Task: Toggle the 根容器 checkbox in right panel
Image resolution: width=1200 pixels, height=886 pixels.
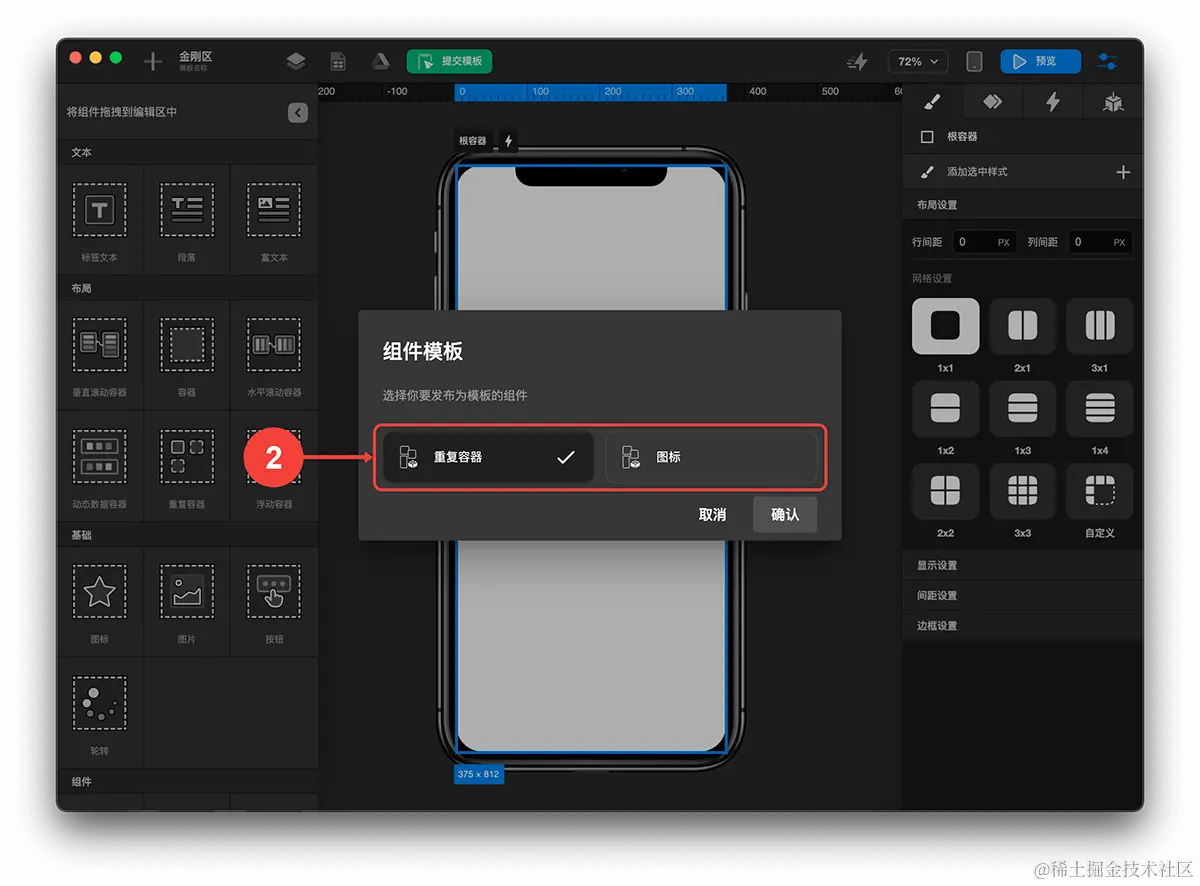Action: [927, 137]
